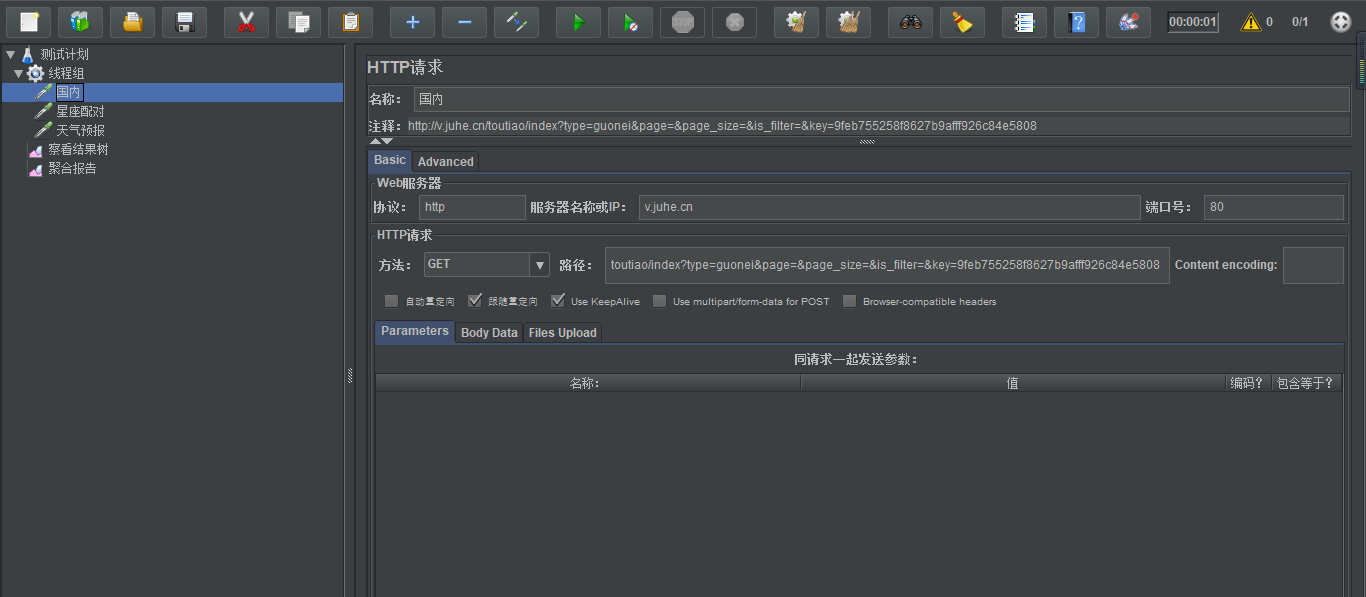Open JMeter help
Screen dimensions: 1366x597
(x=1074, y=22)
